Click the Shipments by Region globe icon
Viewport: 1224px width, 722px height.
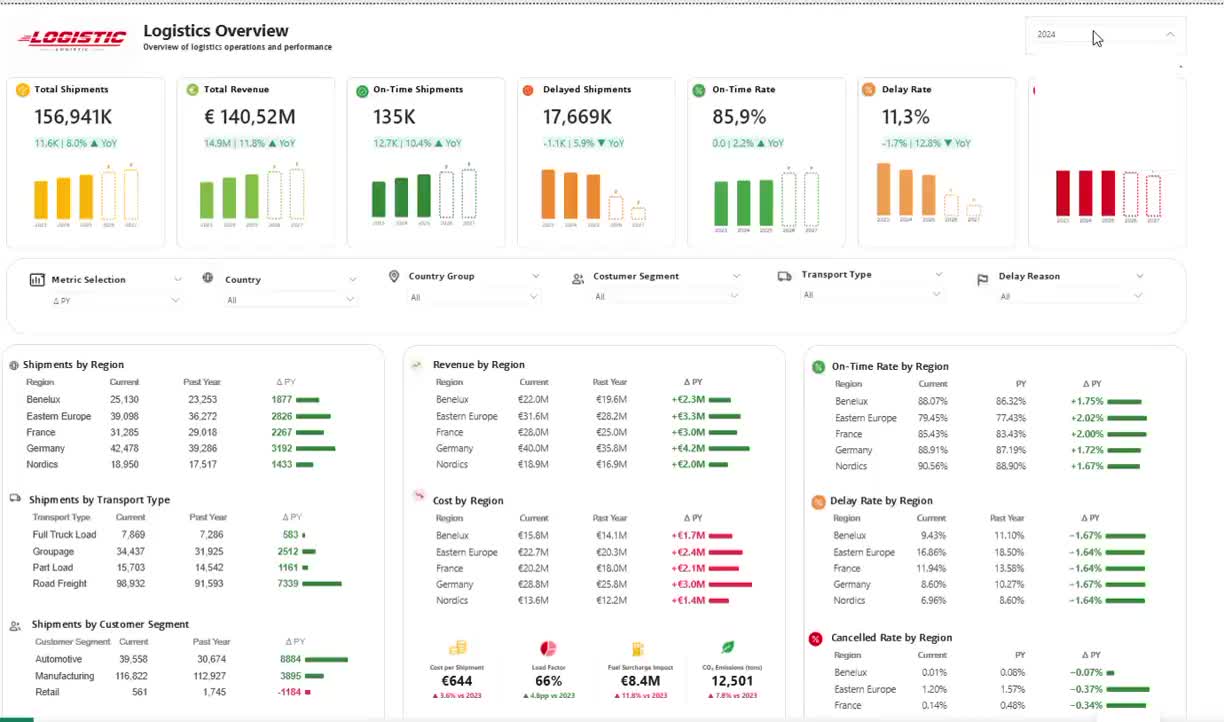tap(14, 365)
